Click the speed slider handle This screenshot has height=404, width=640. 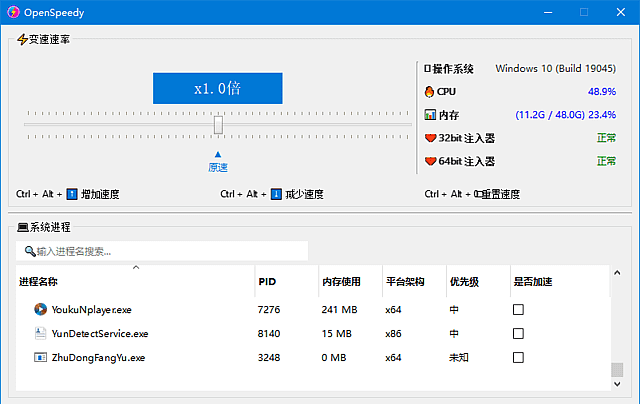tap(218, 125)
